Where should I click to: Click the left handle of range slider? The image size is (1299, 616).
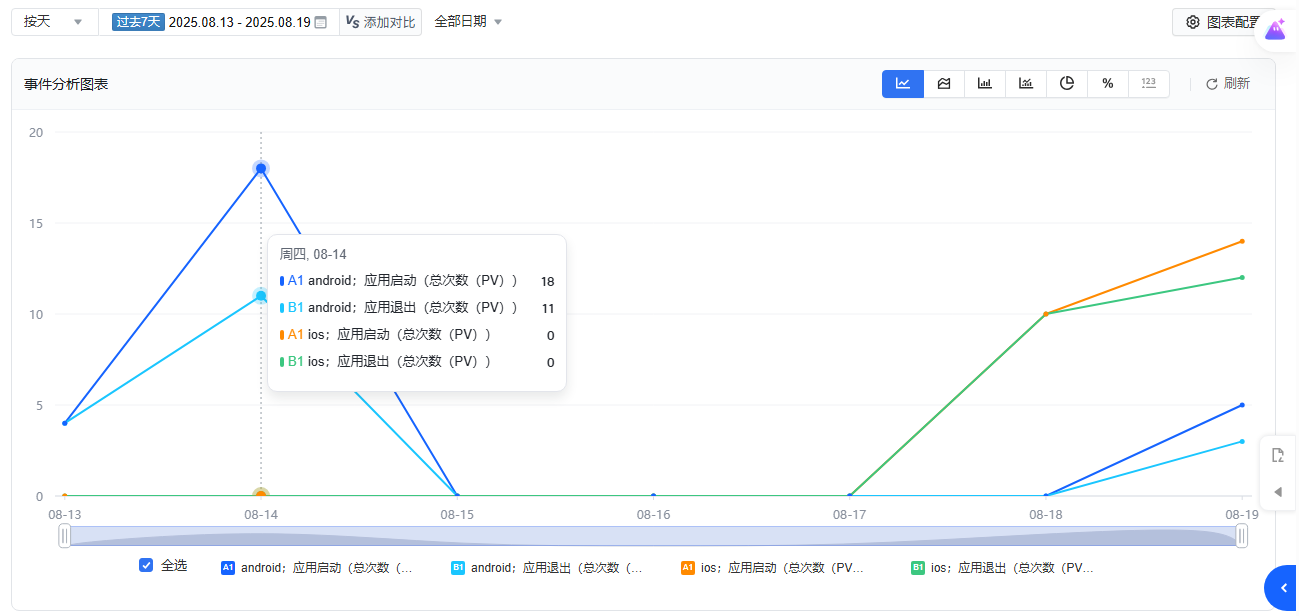coord(65,537)
